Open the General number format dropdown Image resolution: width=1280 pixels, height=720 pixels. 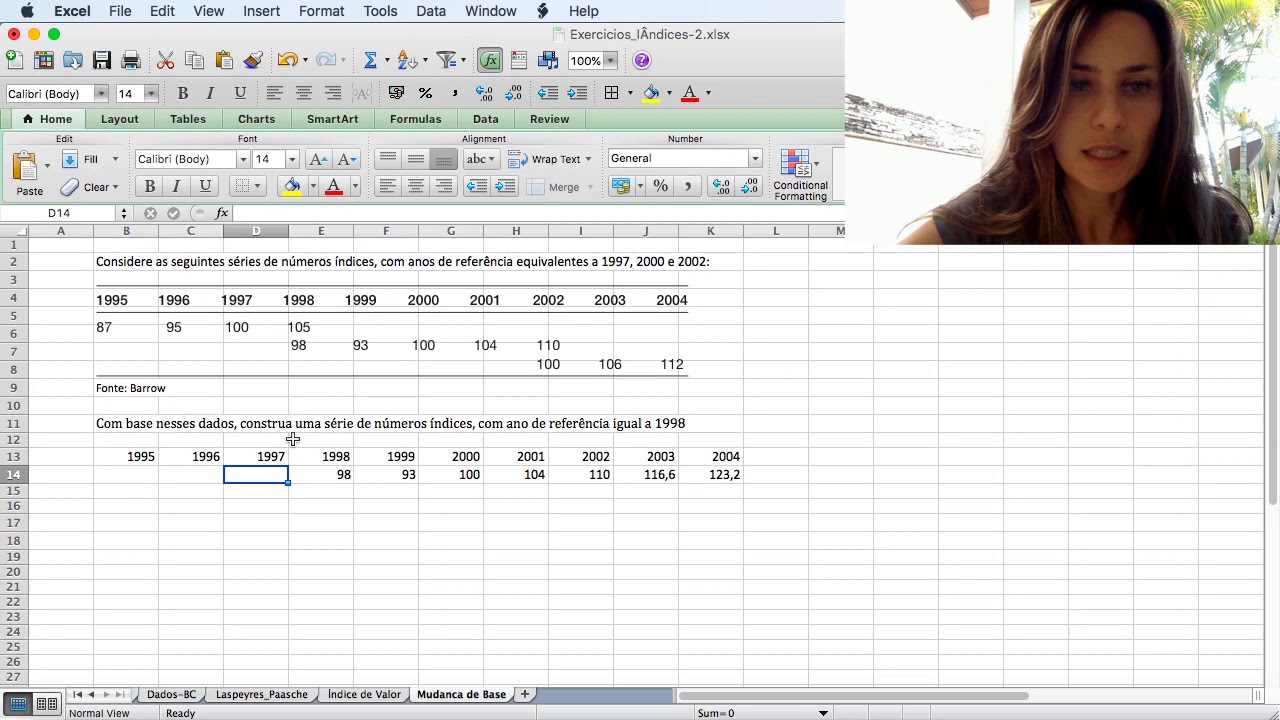tap(755, 159)
